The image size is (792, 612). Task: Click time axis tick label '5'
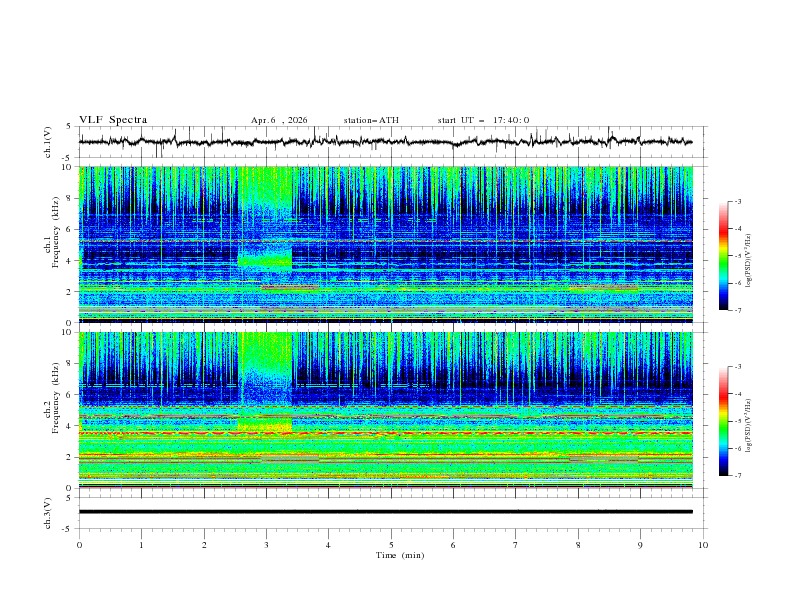(391, 545)
